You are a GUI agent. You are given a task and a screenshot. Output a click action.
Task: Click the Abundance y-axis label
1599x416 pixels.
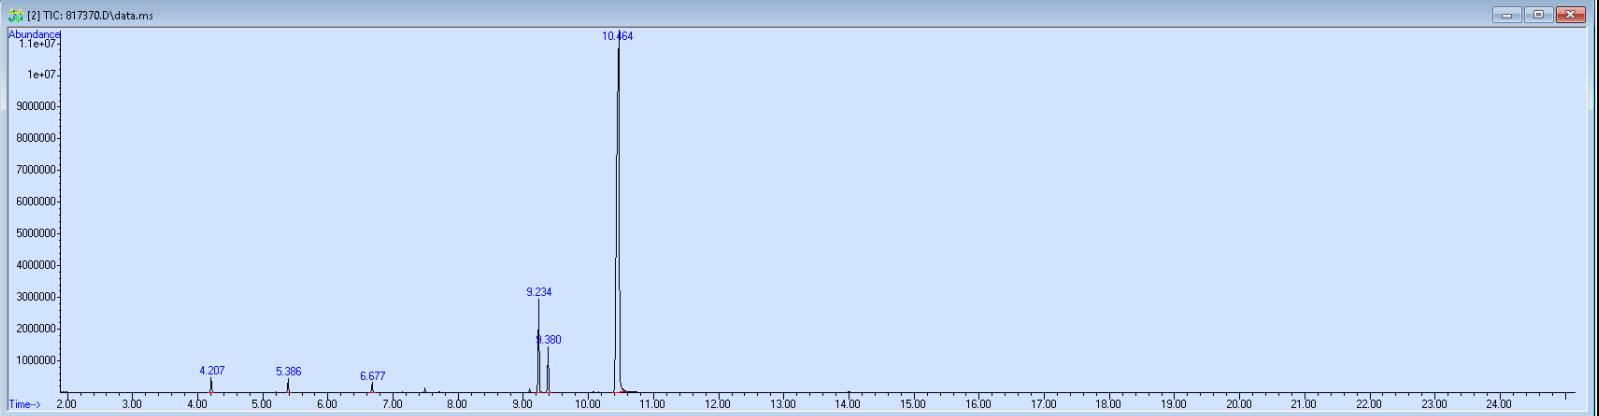[34, 34]
